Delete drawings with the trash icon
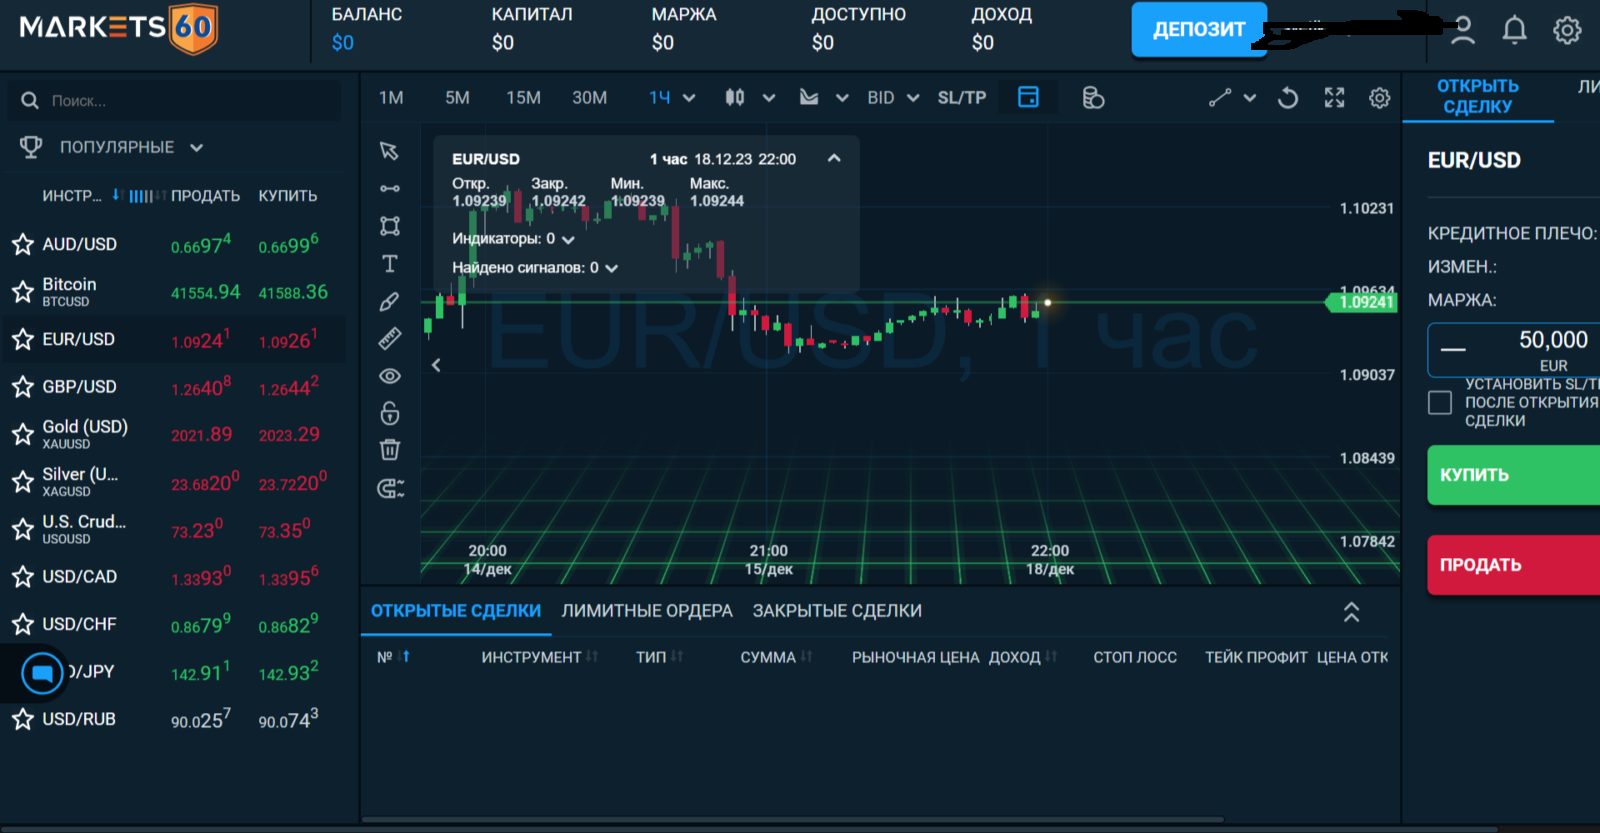The image size is (1600, 833). pos(390,450)
